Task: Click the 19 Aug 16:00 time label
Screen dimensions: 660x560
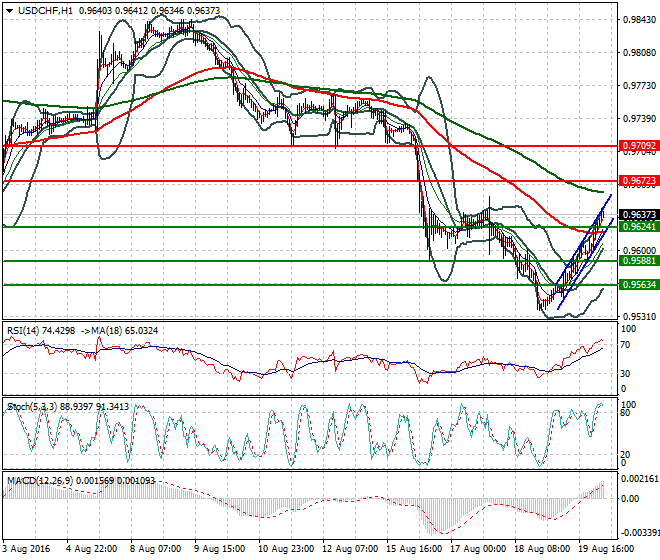Action: (605, 549)
